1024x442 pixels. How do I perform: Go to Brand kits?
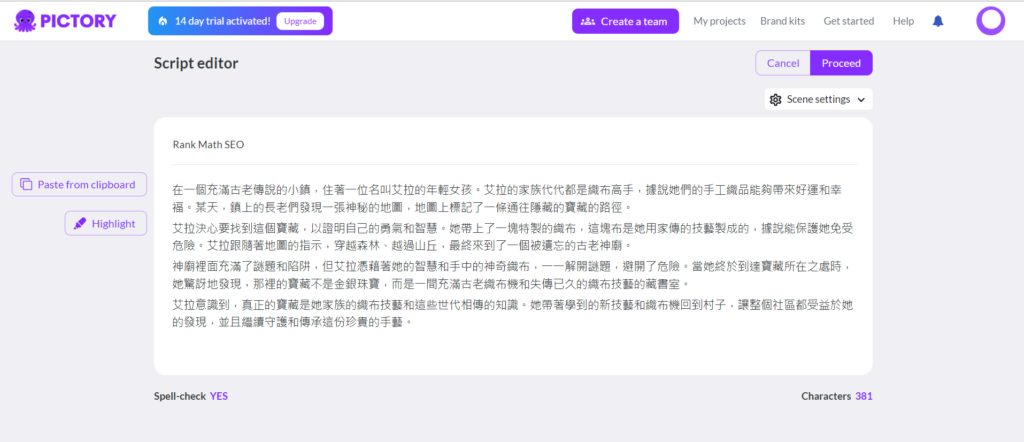(784, 21)
